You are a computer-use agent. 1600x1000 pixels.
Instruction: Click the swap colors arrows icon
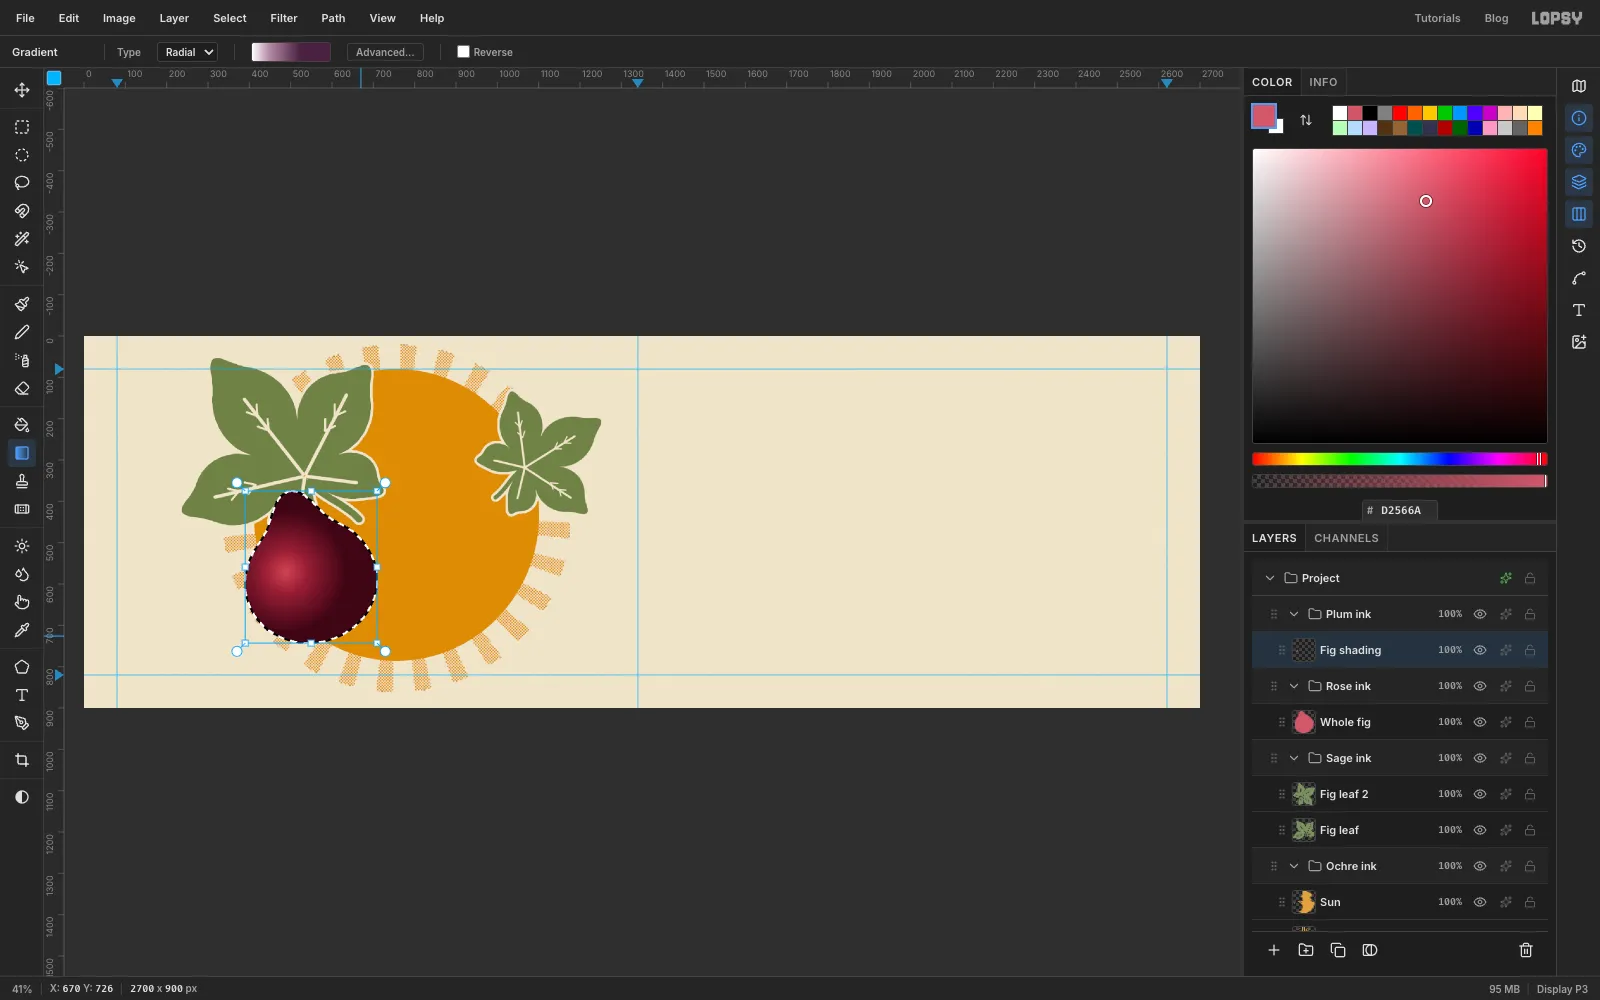click(1306, 120)
